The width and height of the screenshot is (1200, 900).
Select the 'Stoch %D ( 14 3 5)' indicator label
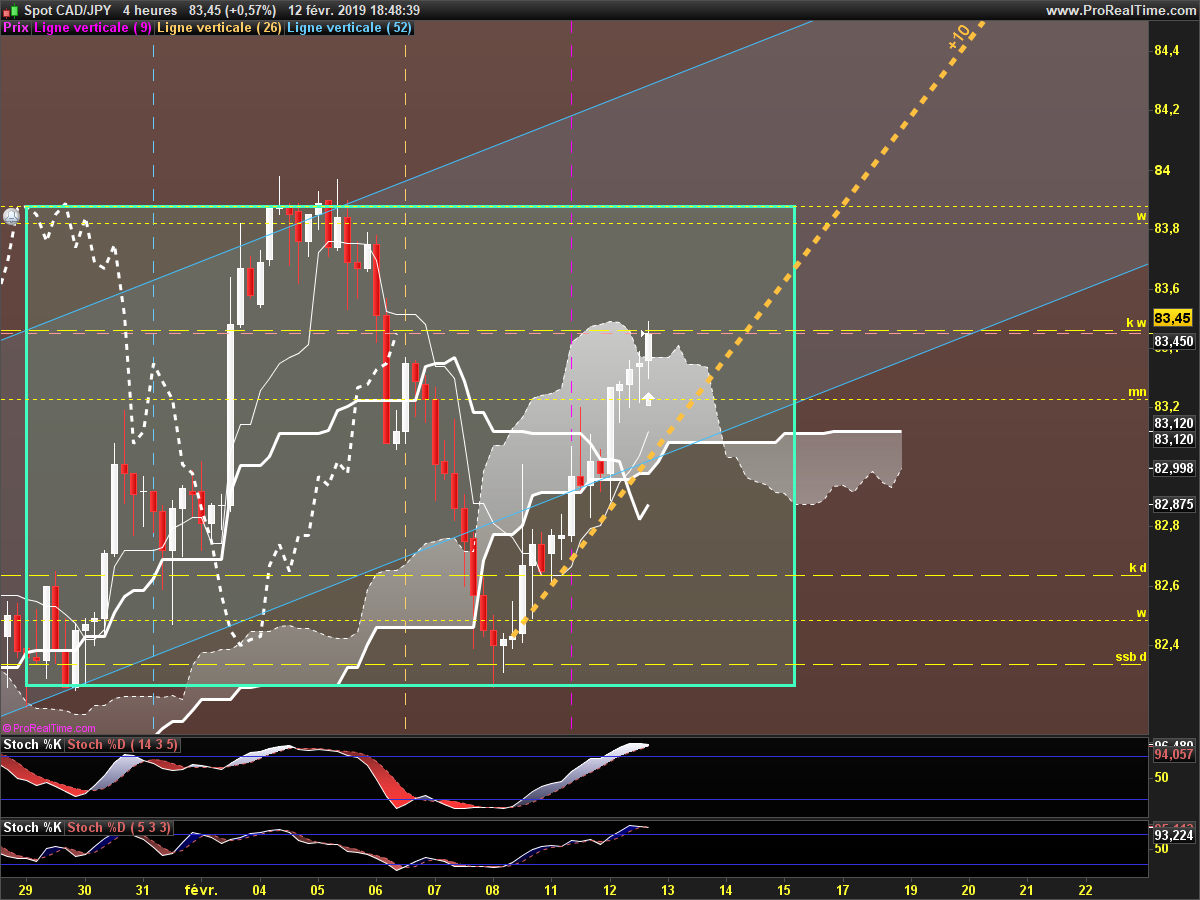coord(125,744)
